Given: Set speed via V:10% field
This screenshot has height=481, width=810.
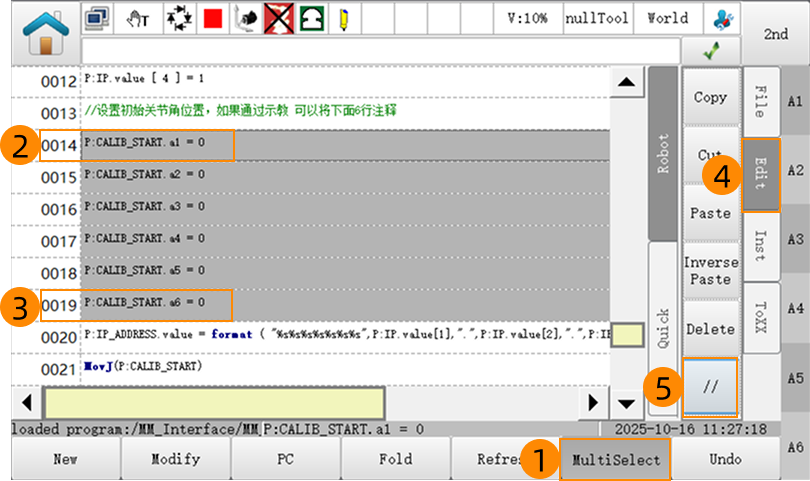Looking at the screenshot, I should [x=527, y=19].
